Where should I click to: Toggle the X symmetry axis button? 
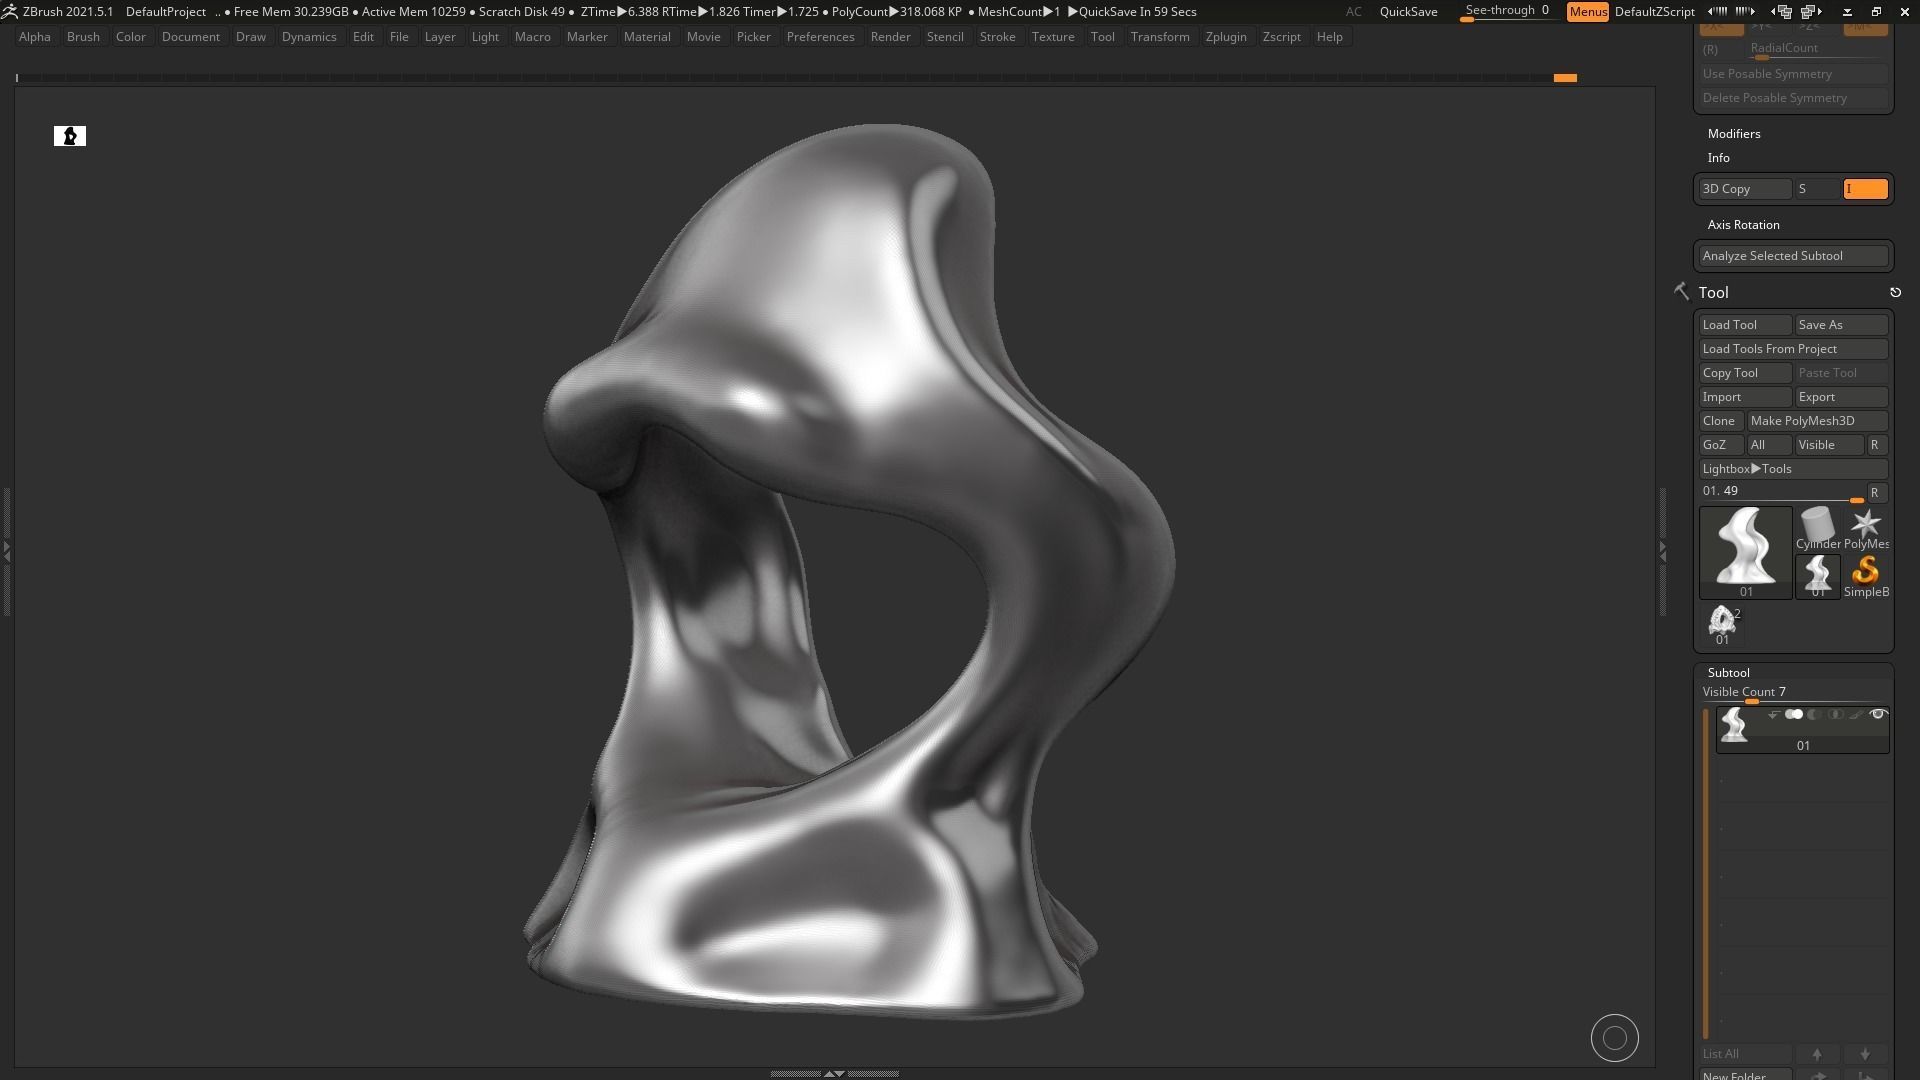(x=1721, y=28)
